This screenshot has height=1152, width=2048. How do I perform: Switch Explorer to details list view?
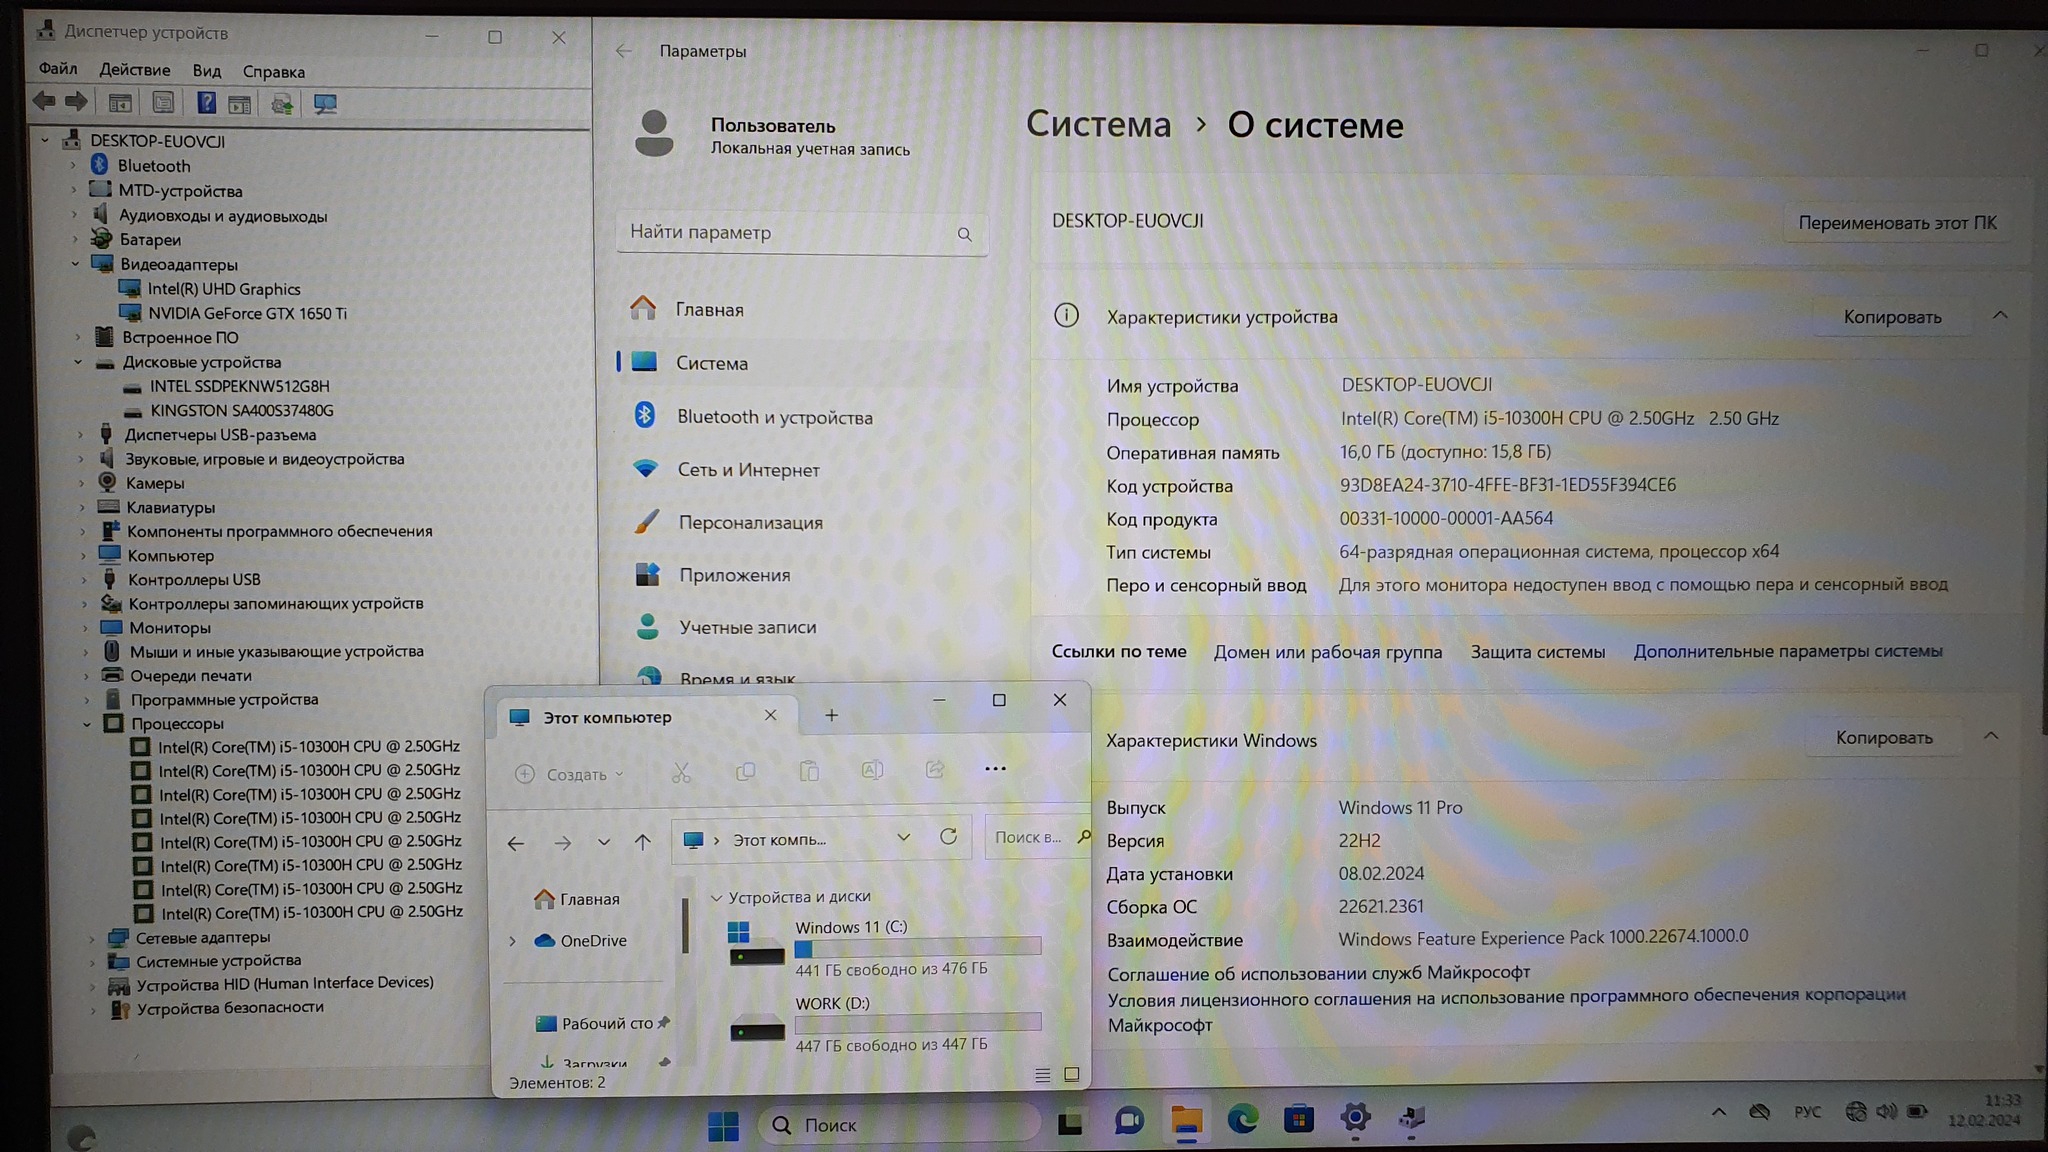(1042, 1075)
